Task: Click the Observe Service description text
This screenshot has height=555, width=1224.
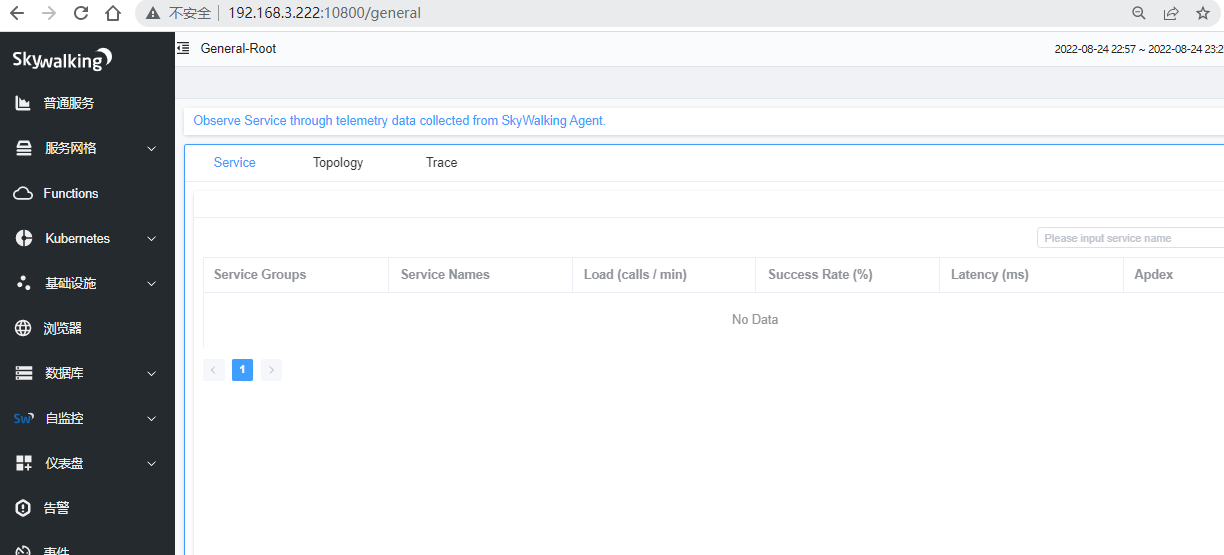Action: click(400, 120)
